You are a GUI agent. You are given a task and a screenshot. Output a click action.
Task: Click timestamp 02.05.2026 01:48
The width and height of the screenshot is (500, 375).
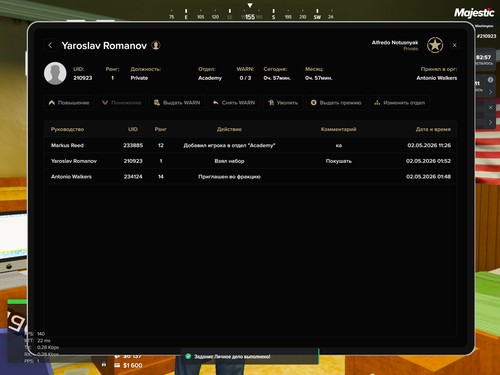point(428,177)
